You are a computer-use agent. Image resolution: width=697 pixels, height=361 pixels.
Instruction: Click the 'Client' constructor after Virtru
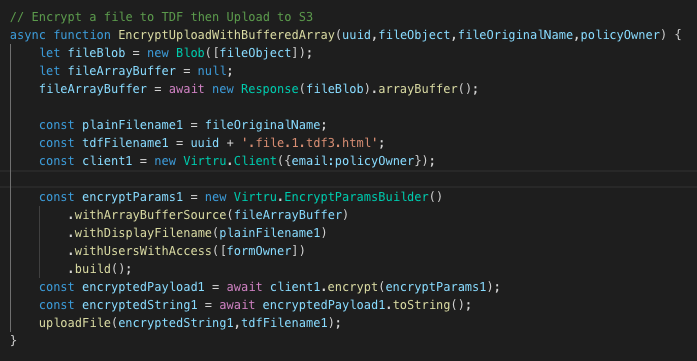tap(255, 161)
